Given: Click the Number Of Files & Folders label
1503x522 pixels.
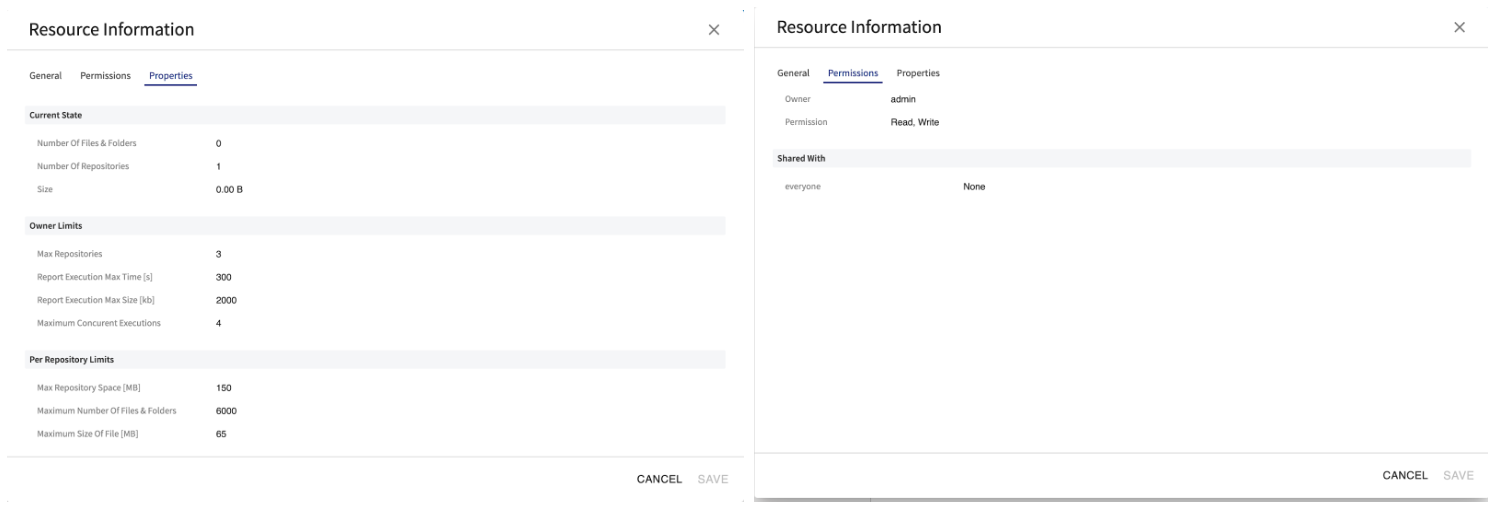Looking at the screenshot, I should coord(86,143).
